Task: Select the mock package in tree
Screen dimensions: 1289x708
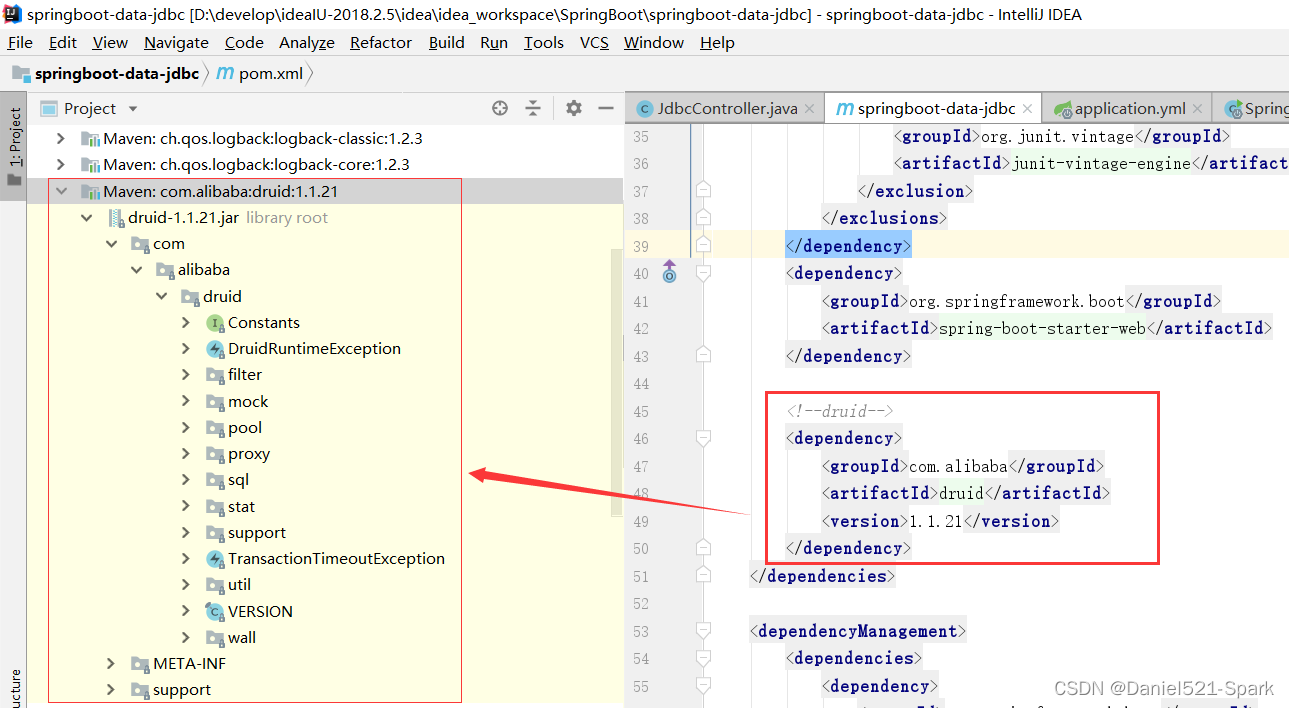Action: click(248, 402)
